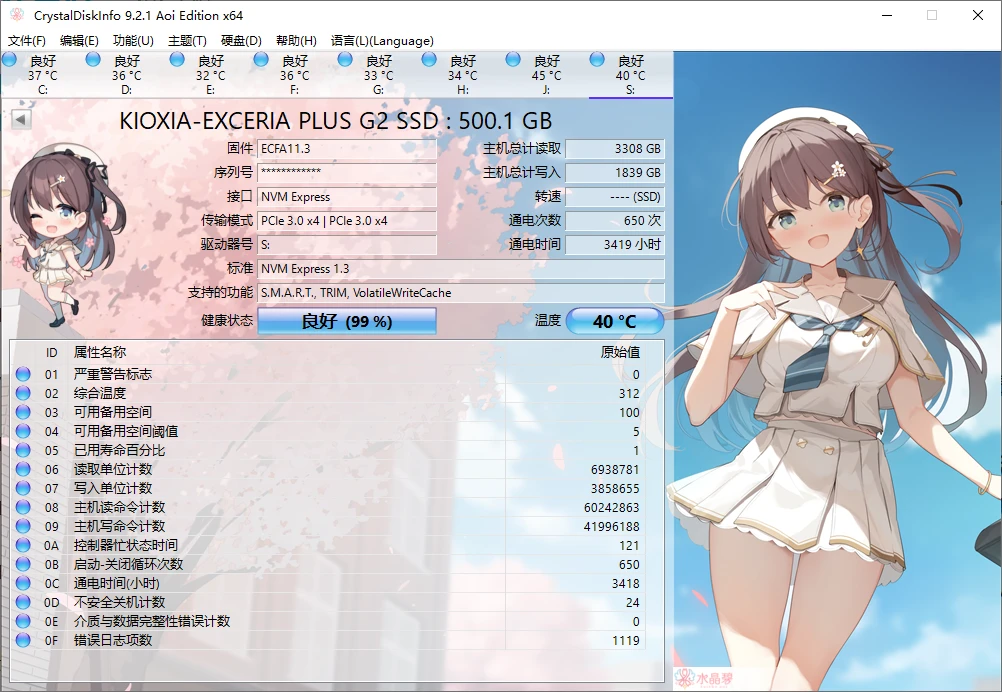Select the 综合温度 attribute name
The image size is (1002, 692).
point(100,393)
